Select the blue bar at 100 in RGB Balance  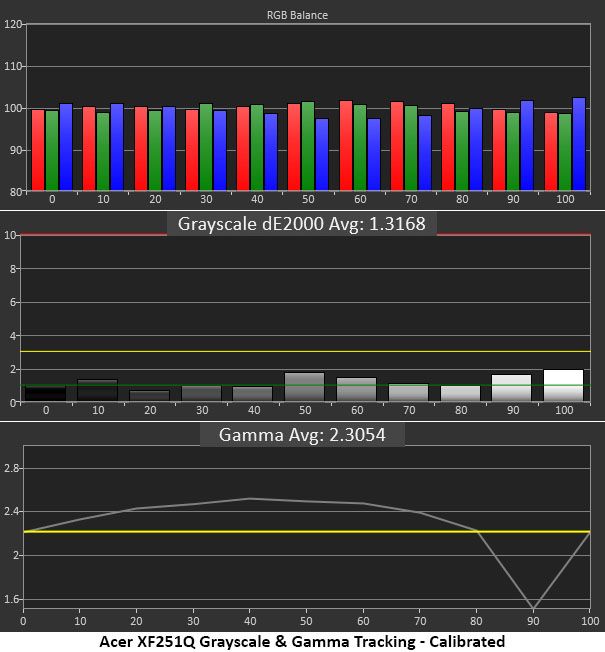[579, 144]
